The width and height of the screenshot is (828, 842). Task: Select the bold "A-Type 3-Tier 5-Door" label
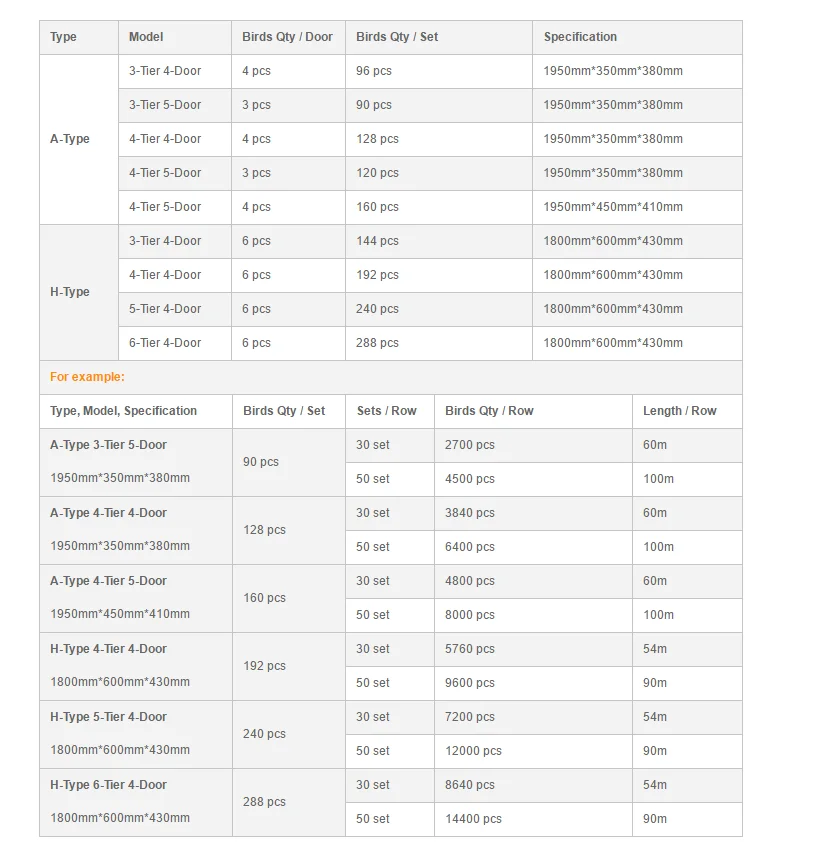[x=108, y=445]
